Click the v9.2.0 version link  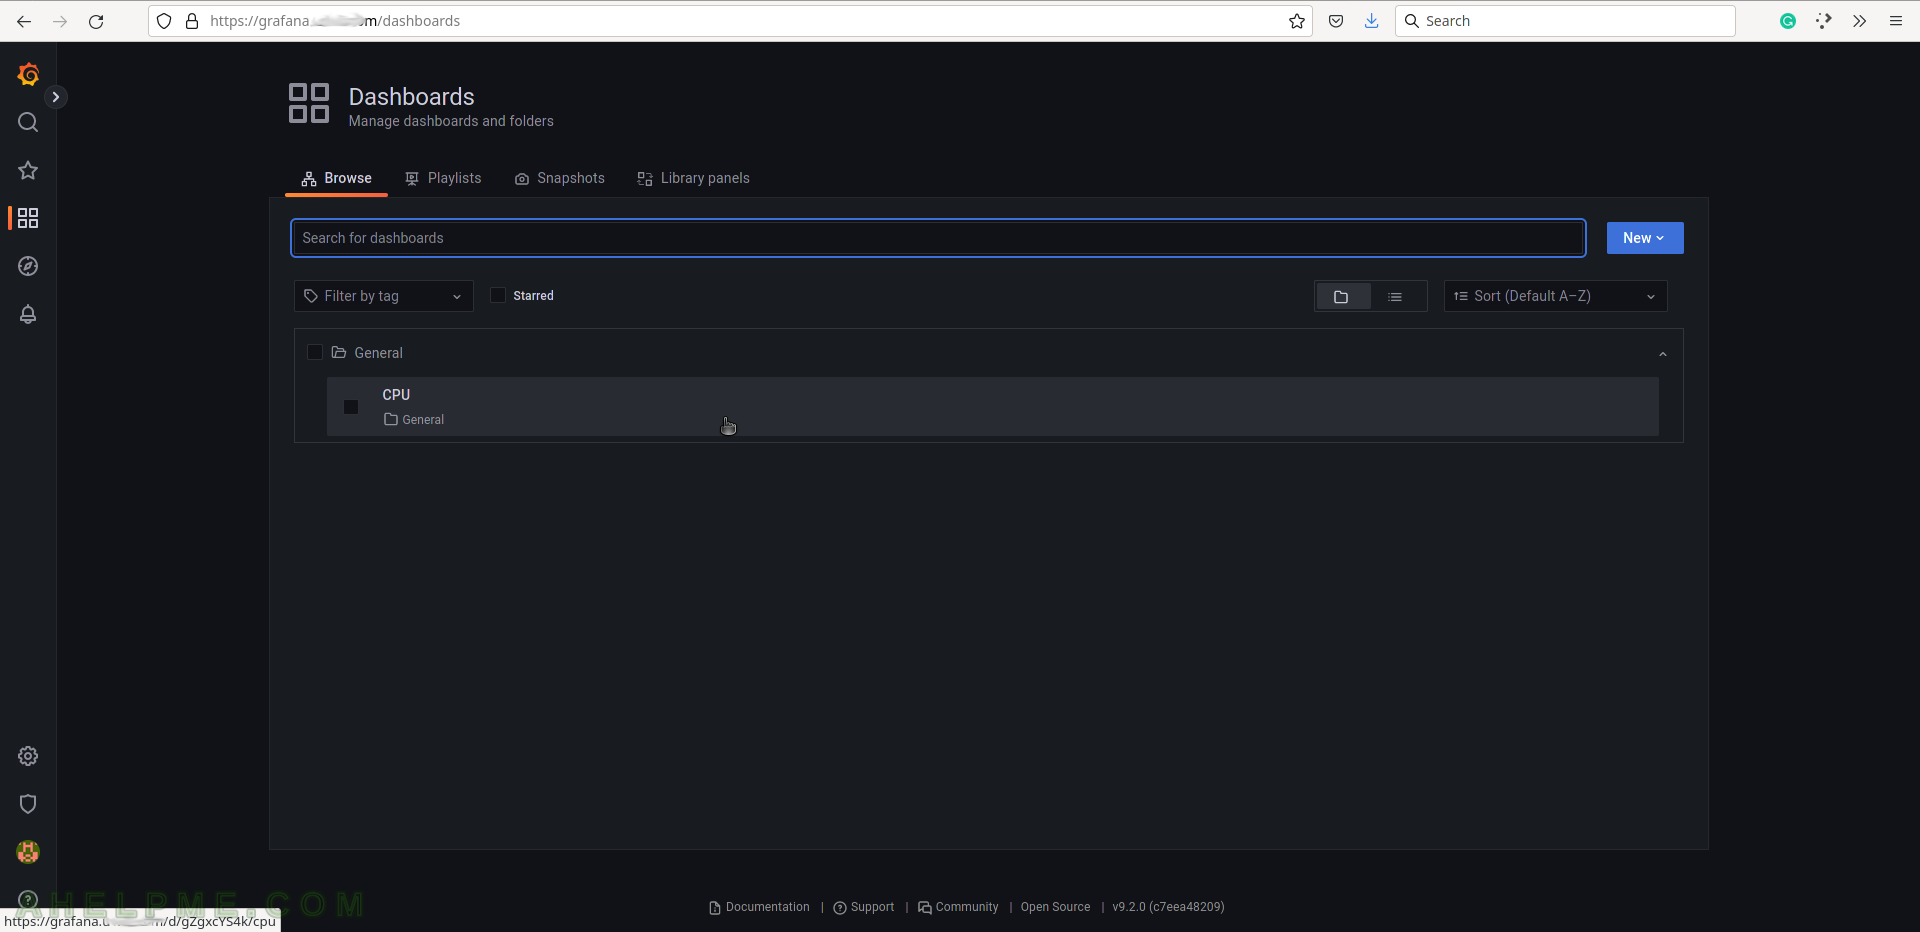1168,907
